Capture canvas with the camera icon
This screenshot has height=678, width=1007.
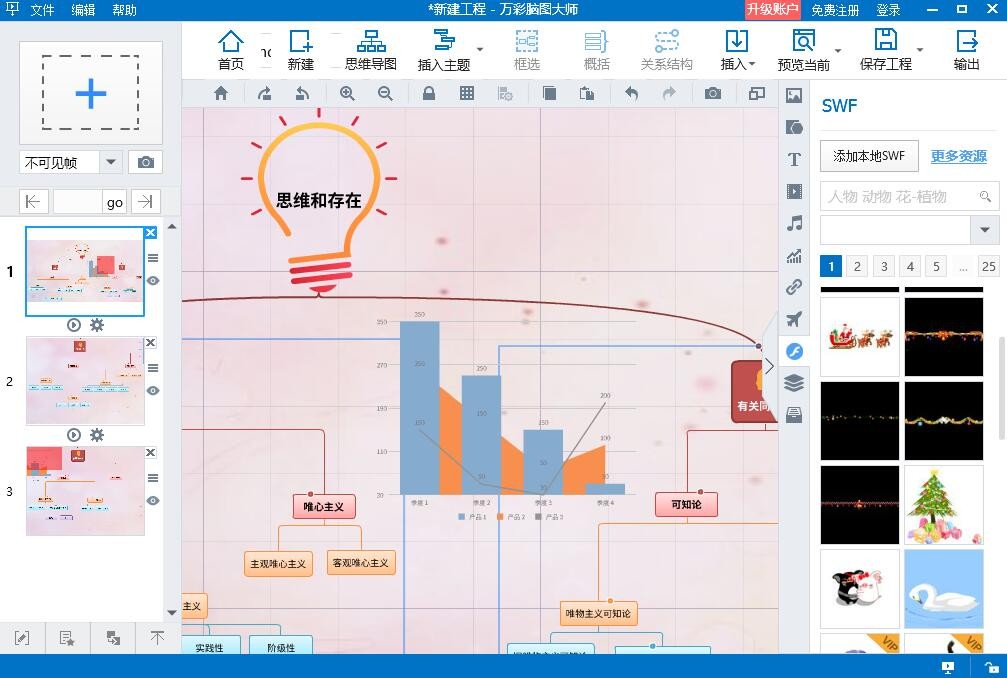(x=713, y=93)
